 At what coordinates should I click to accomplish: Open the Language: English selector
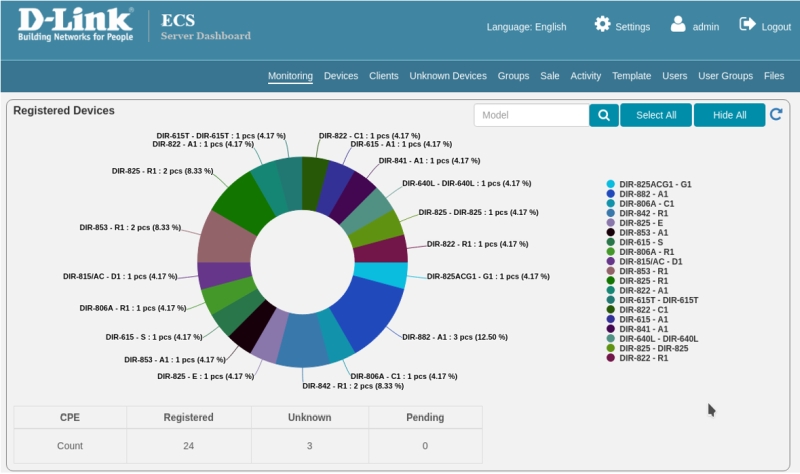tap(526, 27)
